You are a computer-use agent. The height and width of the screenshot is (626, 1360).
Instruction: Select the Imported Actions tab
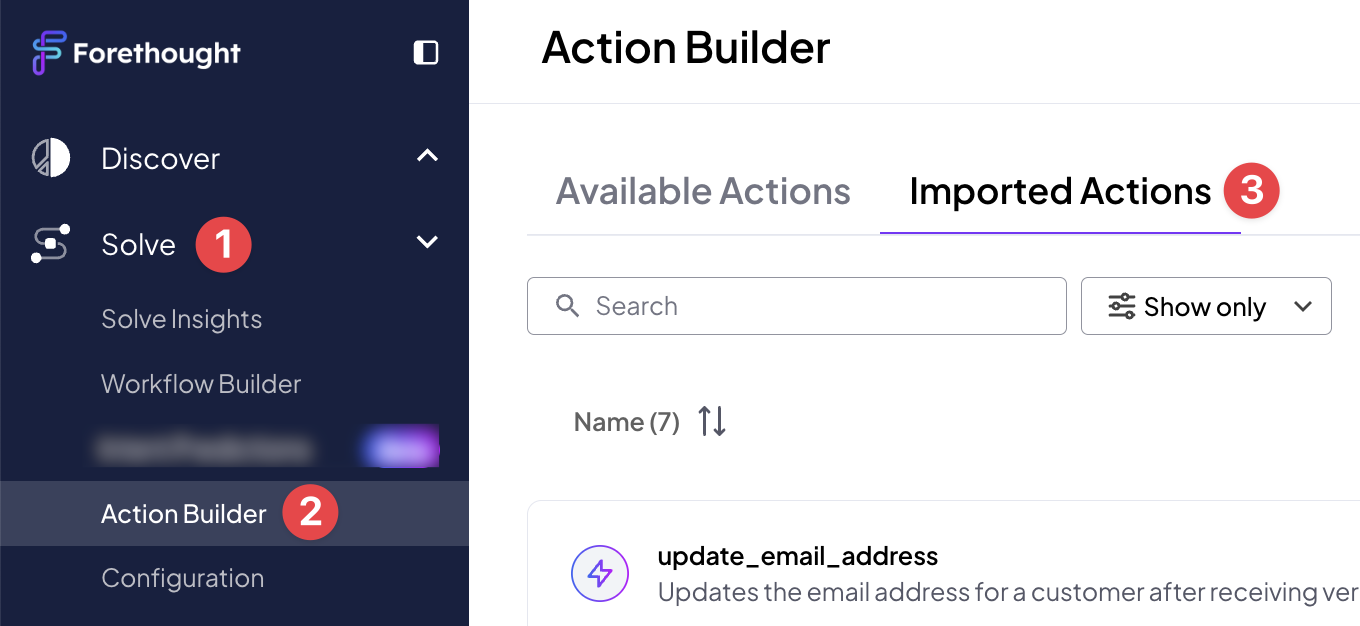(x=1060, y=191)
